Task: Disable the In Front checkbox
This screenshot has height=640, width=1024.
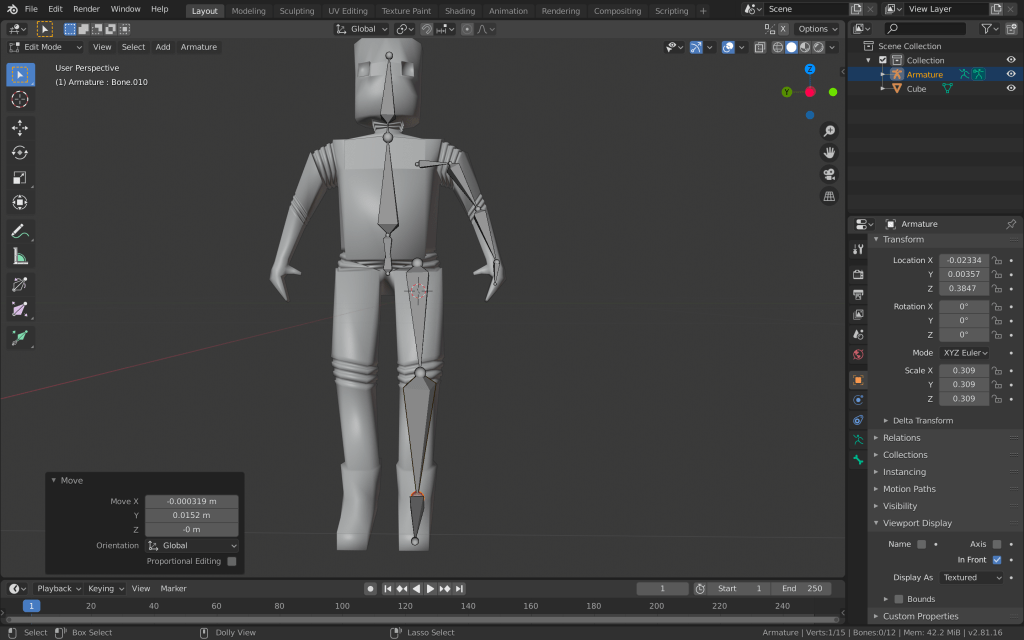Action: [996, 560]
